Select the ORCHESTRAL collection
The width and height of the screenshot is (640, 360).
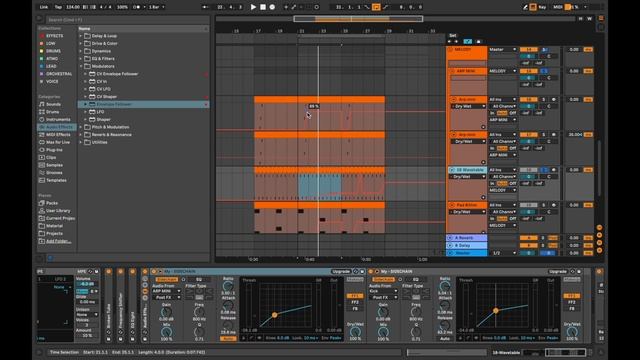[x=59, y=74]
